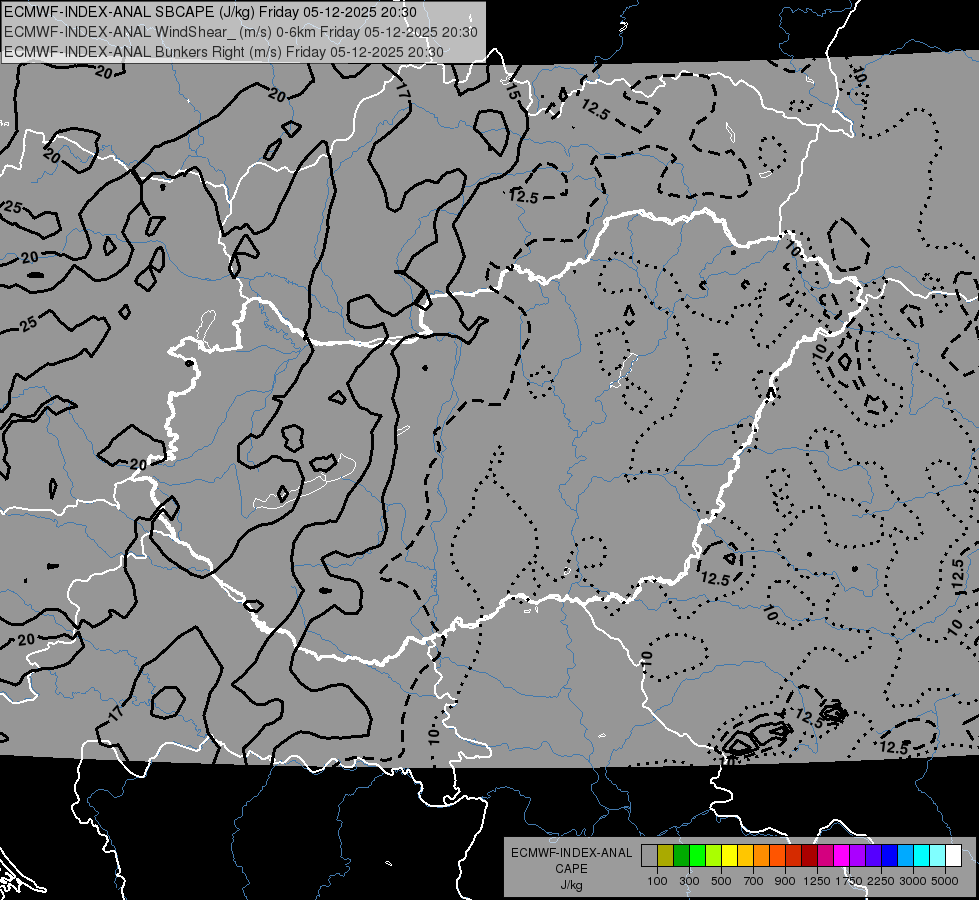Select the dark blue legend swatch
The image size is (979, 900).
[x=889, y=856]
